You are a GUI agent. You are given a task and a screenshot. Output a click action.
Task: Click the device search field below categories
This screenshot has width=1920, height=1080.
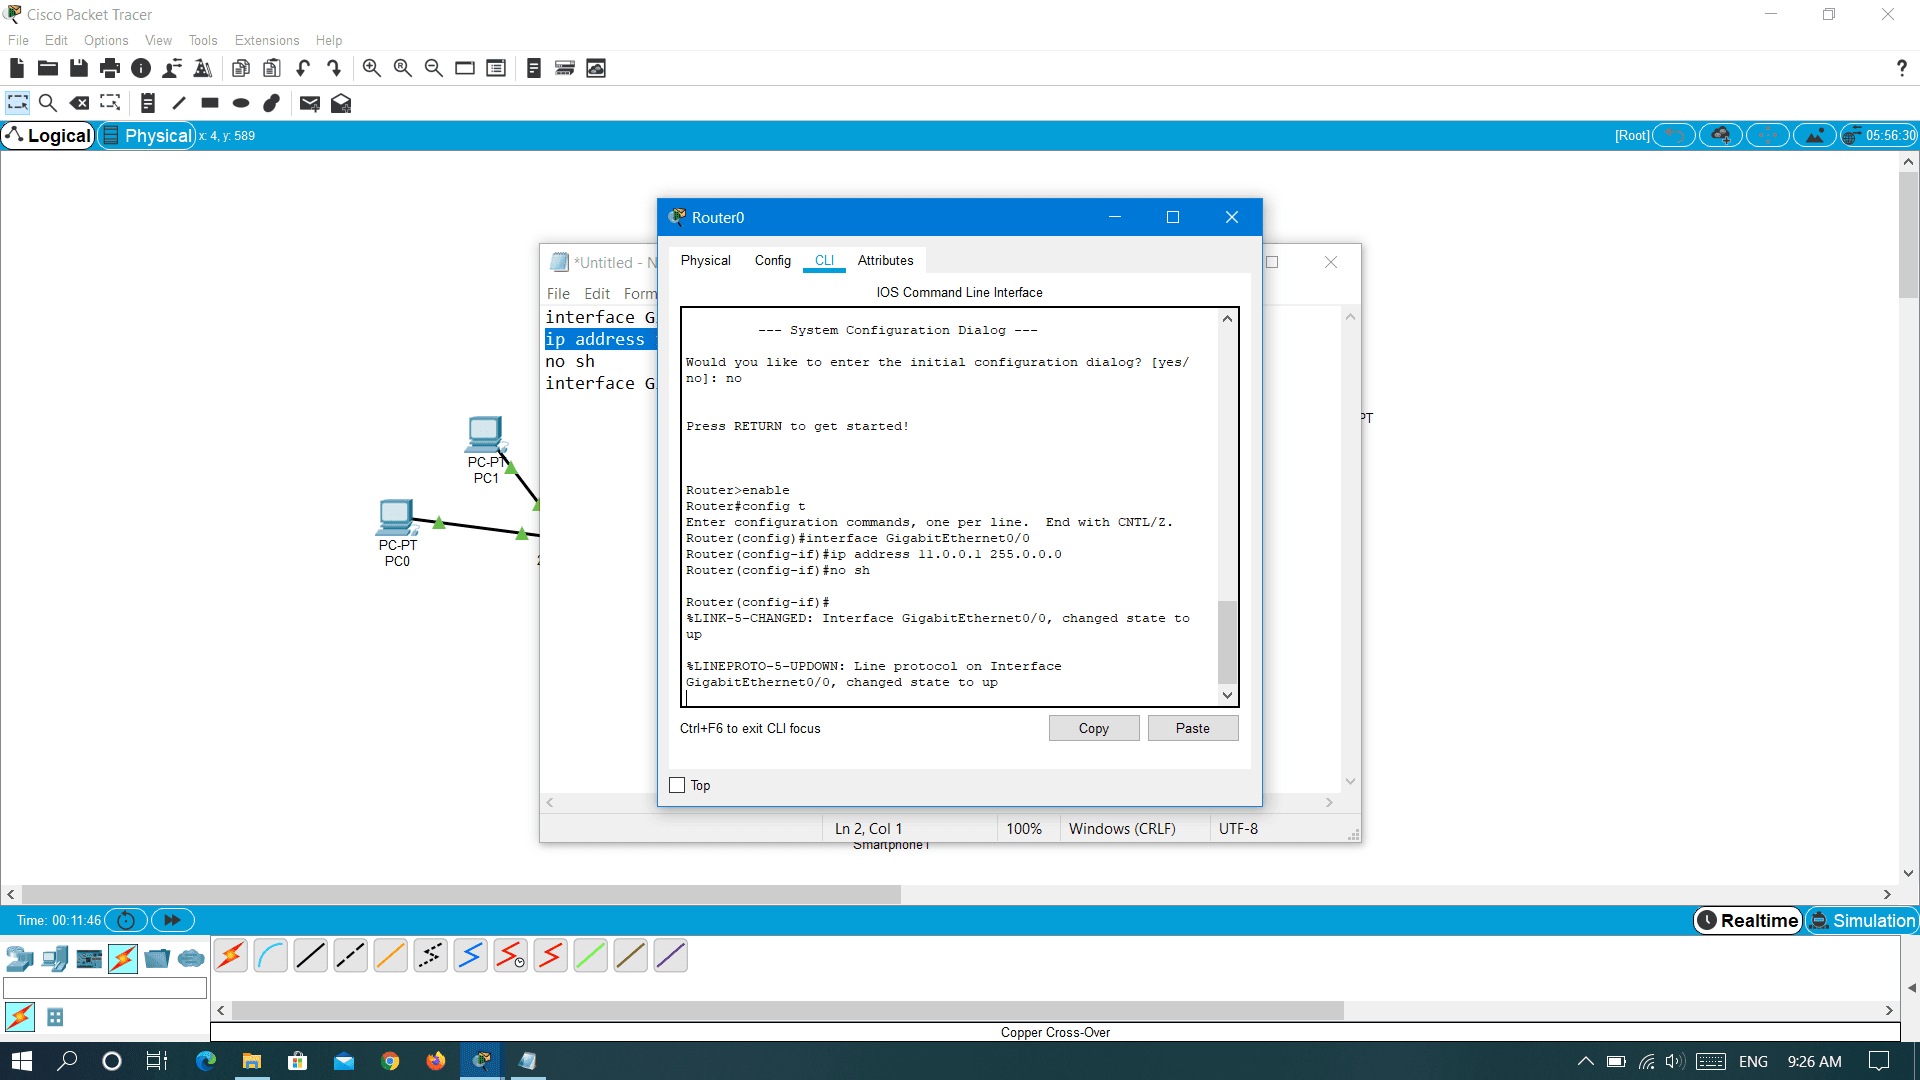click(x=105, y=988)
